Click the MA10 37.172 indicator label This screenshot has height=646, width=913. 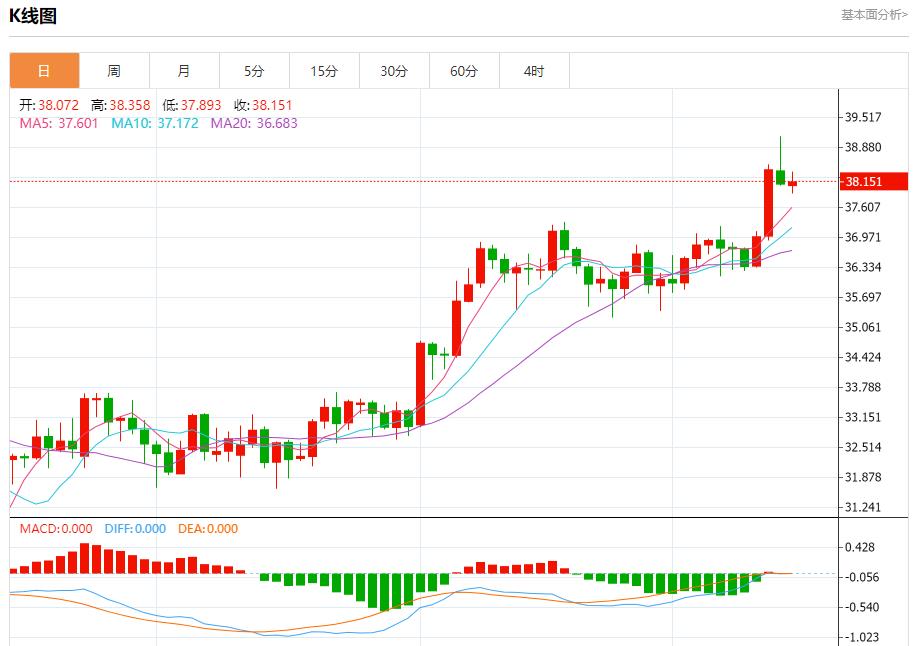pos(154,123)
